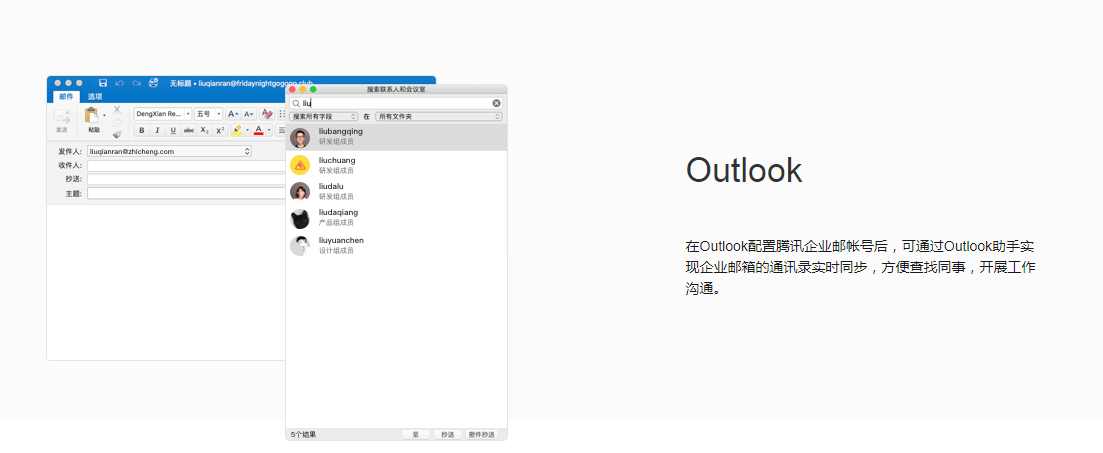
Task: Click the increase font size icon
Action: 232,114
